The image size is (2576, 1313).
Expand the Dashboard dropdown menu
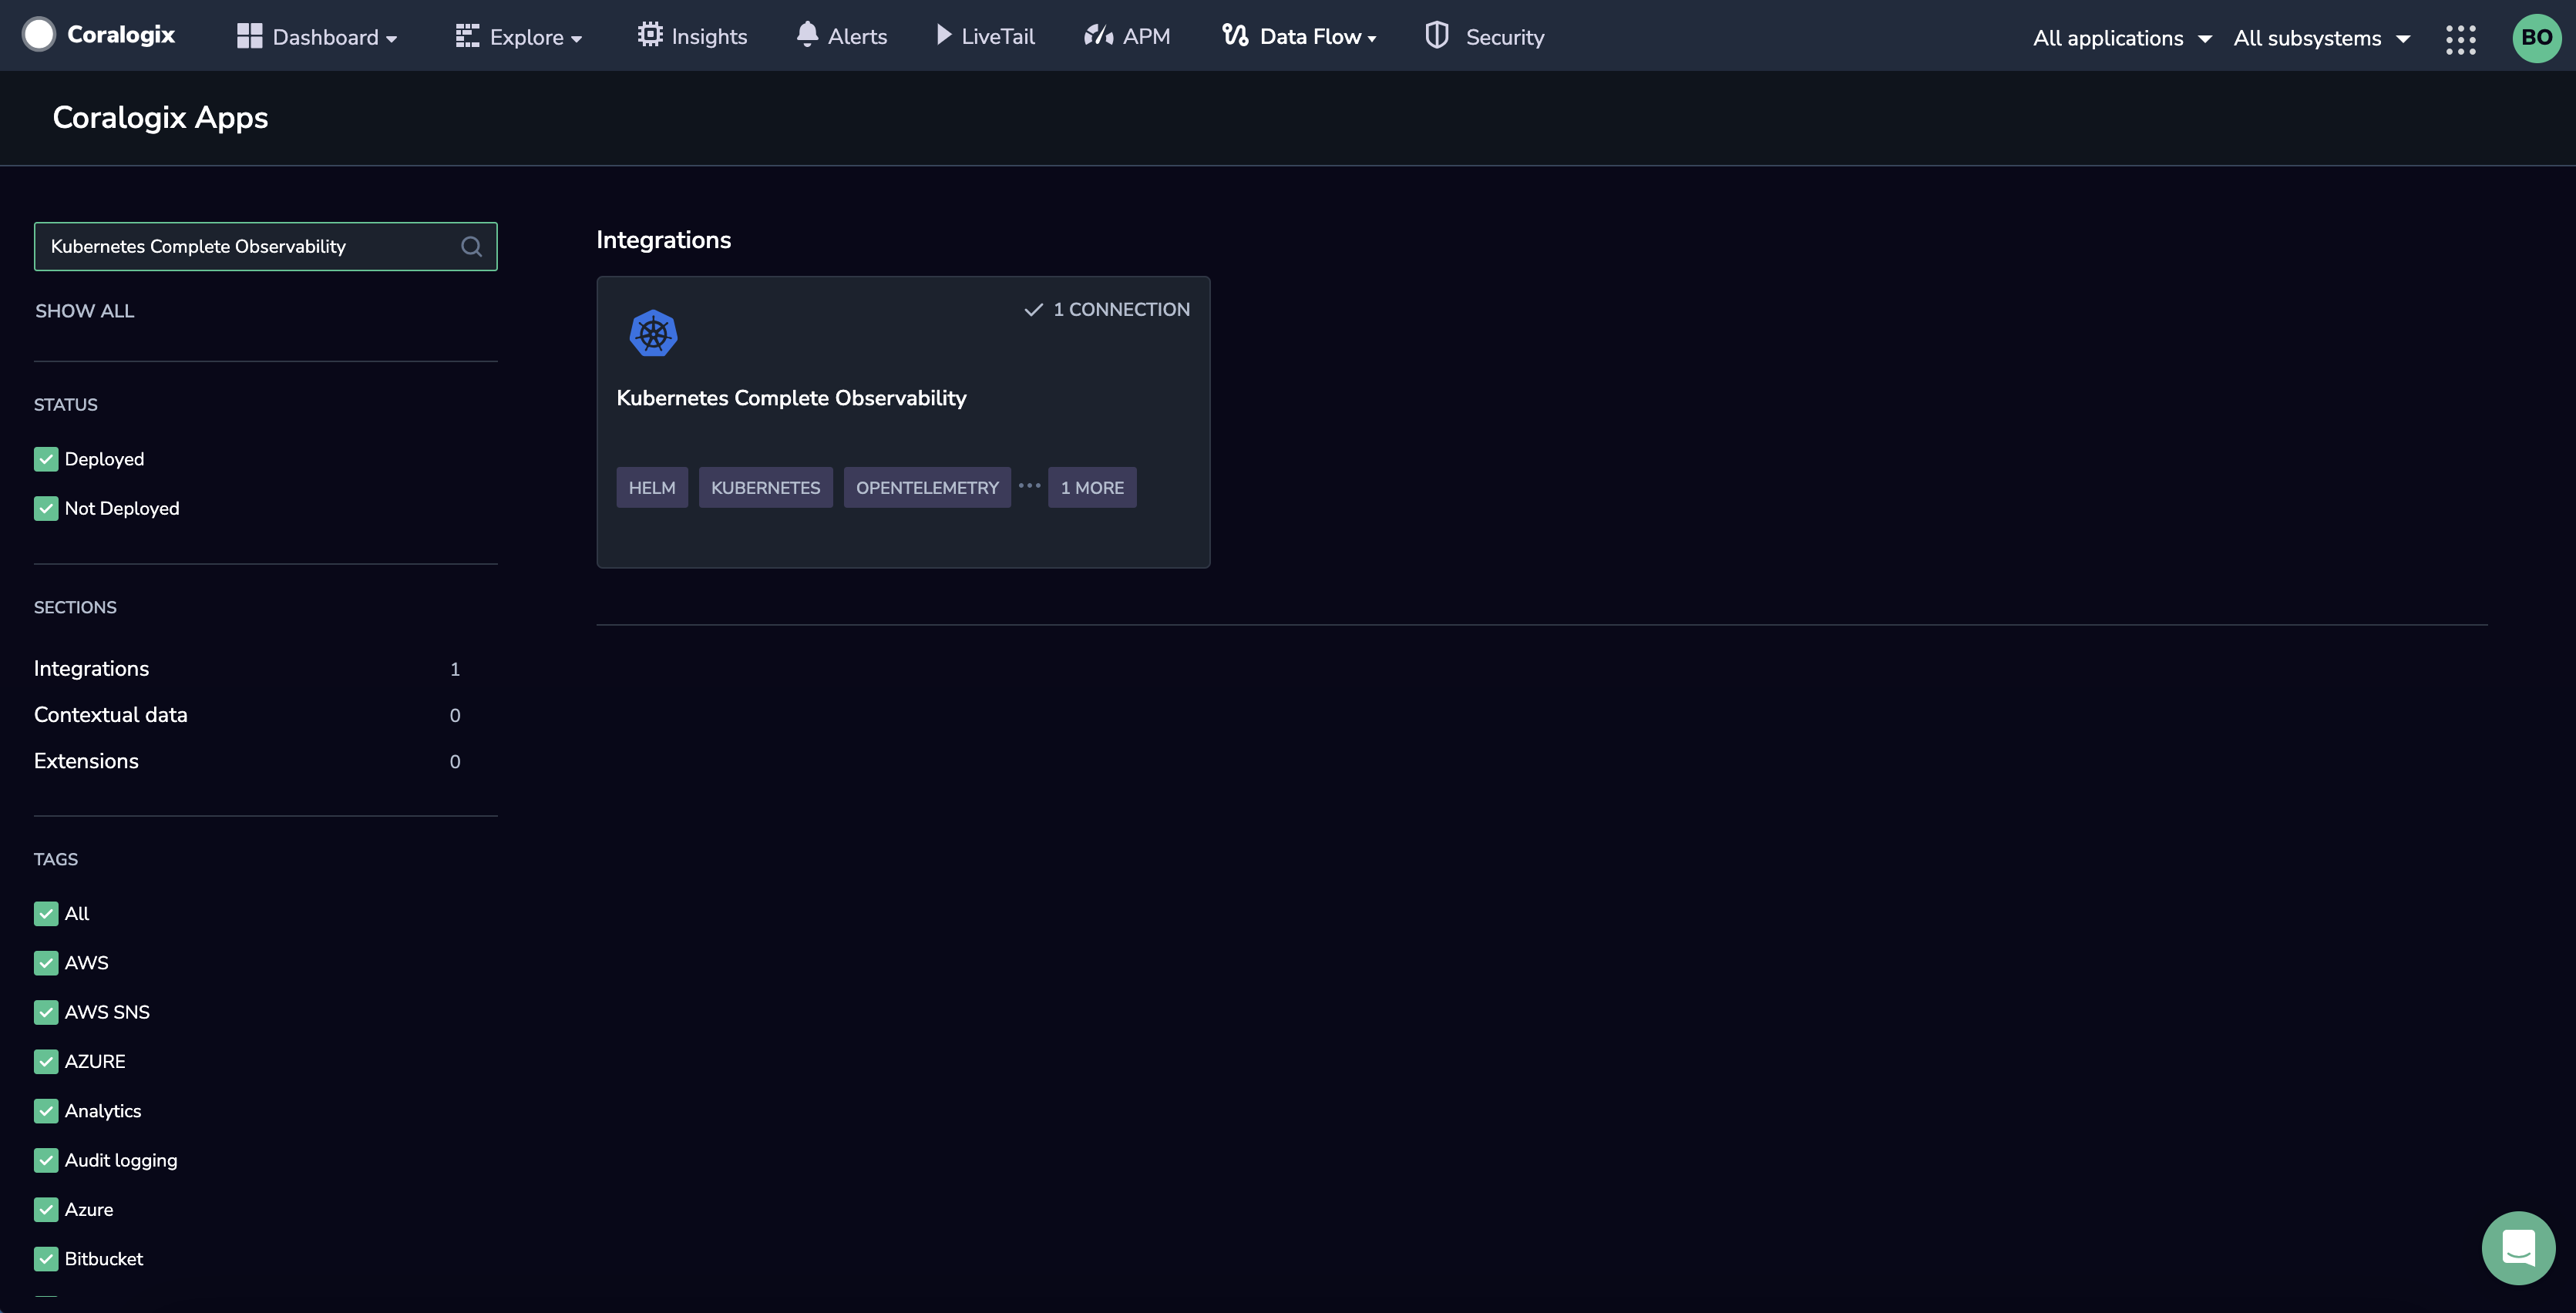coord(392,39)
